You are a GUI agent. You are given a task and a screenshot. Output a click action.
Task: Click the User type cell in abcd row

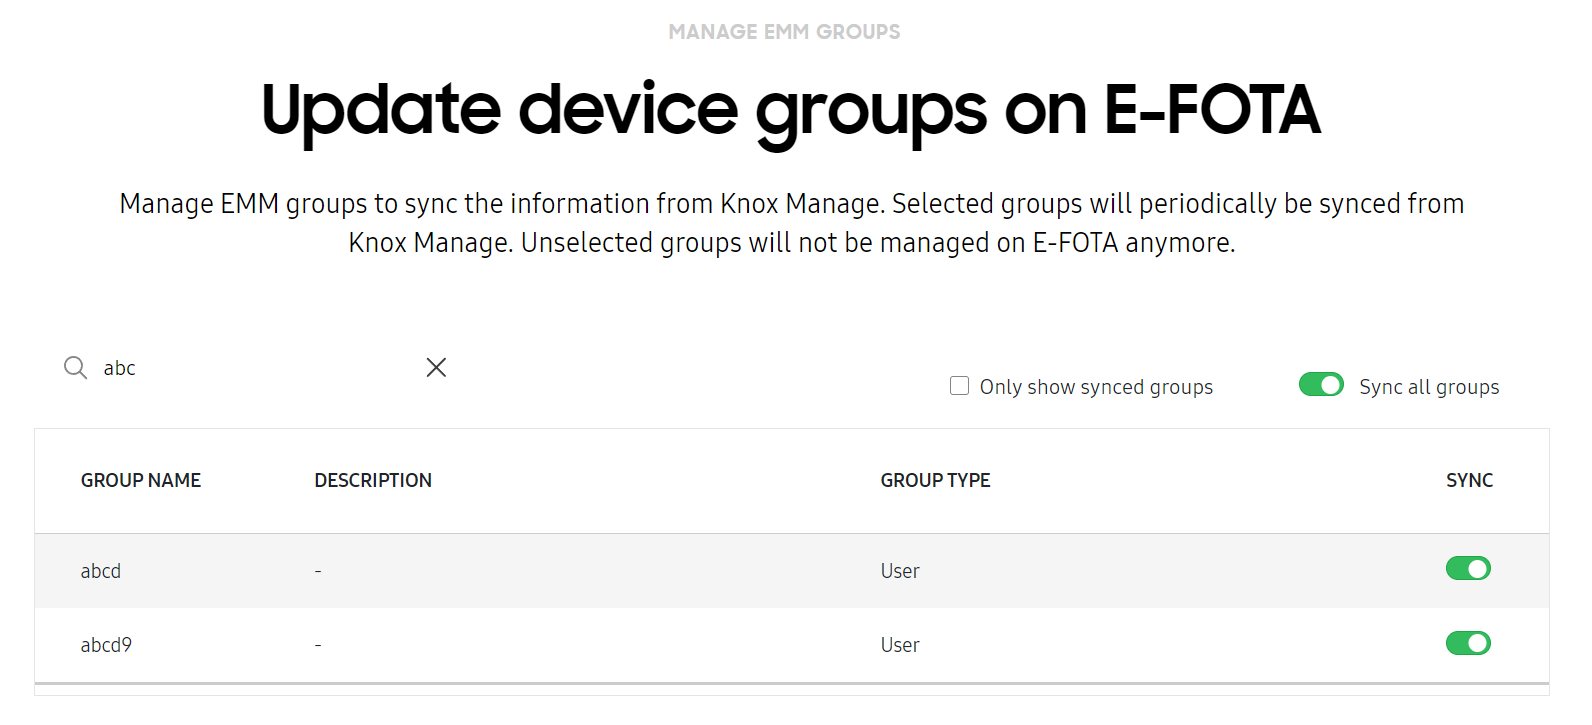(x=900, y=571)
